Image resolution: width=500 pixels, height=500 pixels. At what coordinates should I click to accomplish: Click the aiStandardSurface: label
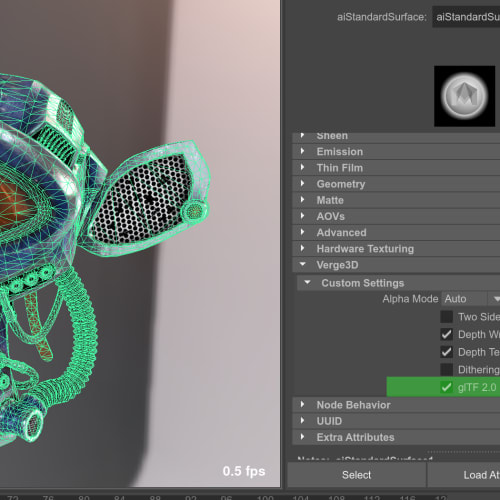click(x=382, y=17)
